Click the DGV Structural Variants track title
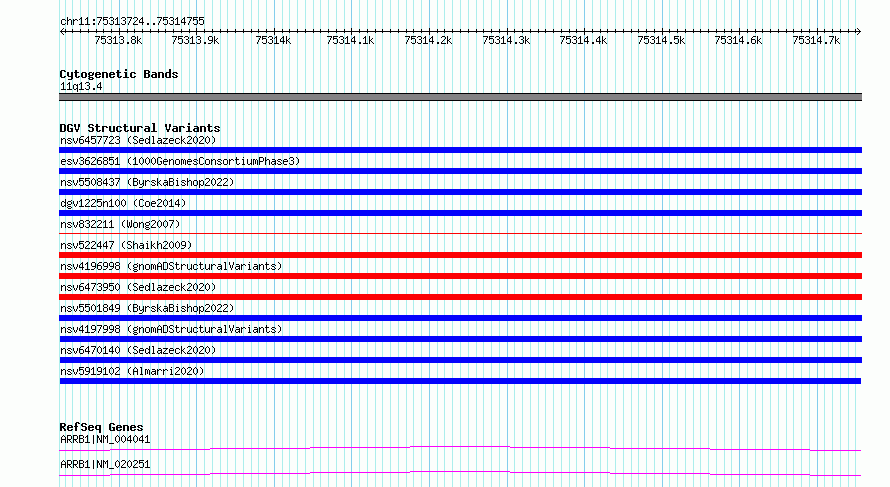The width and height of the screenshot is (890, 487). 140,128
